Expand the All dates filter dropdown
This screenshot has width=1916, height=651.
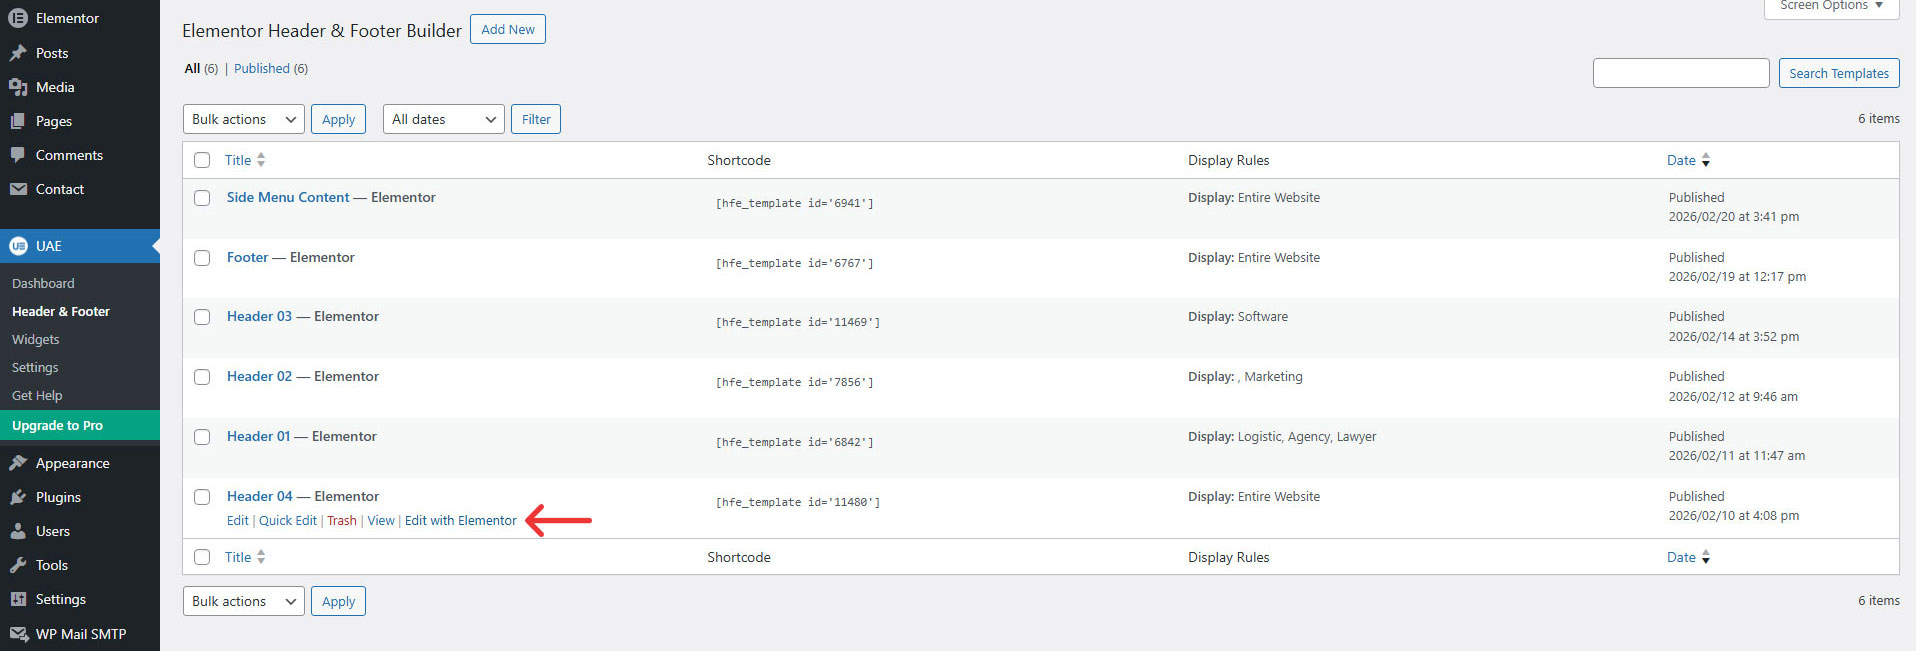pos(443,119)
